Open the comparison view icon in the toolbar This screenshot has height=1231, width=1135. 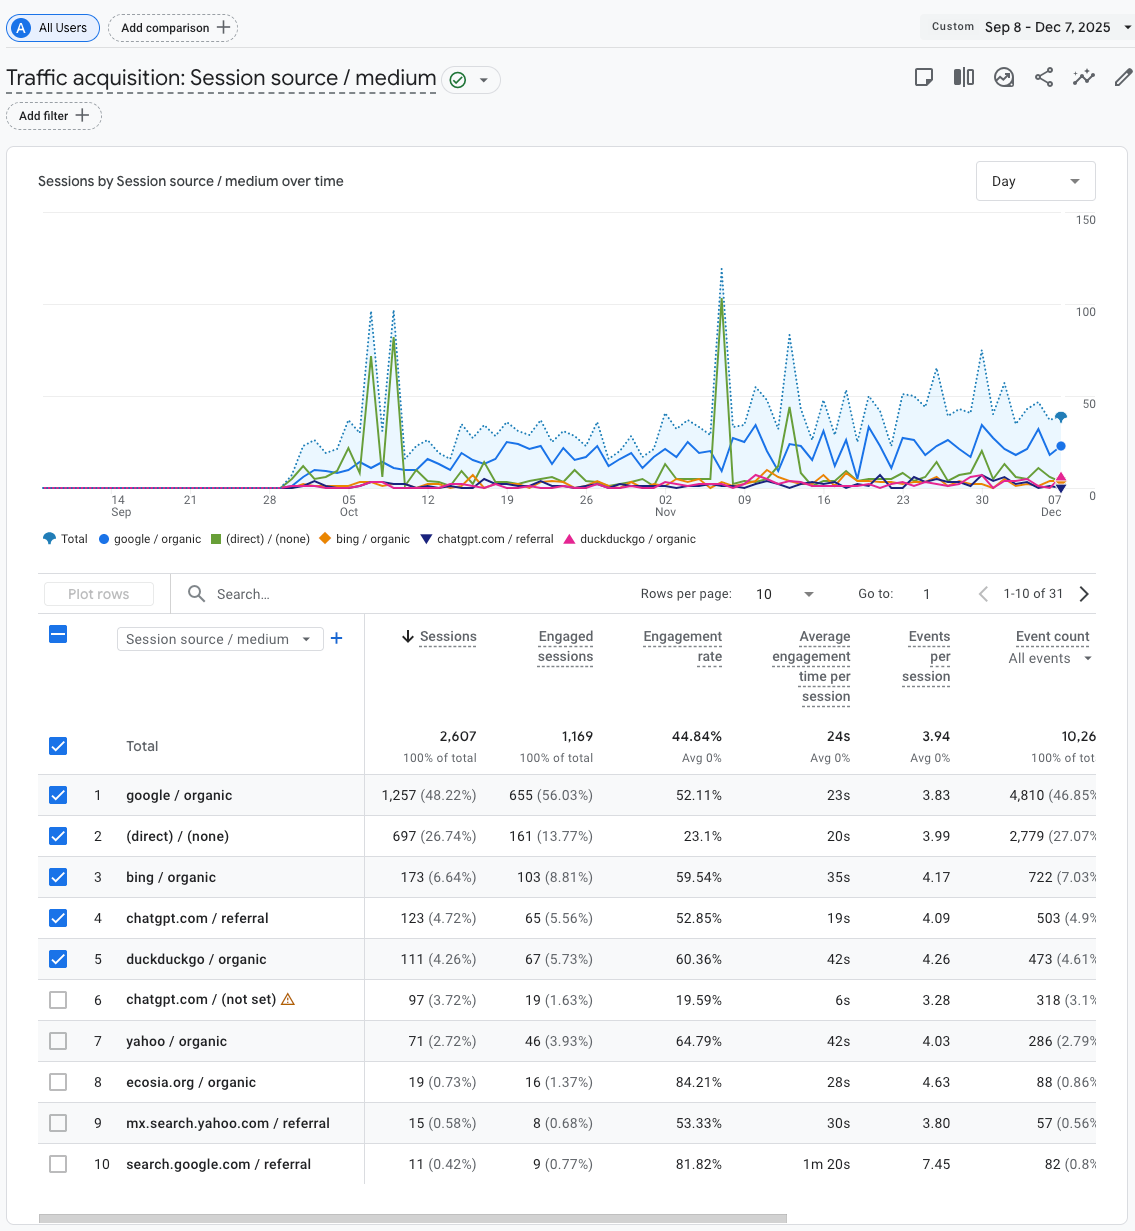pos(963,77)
